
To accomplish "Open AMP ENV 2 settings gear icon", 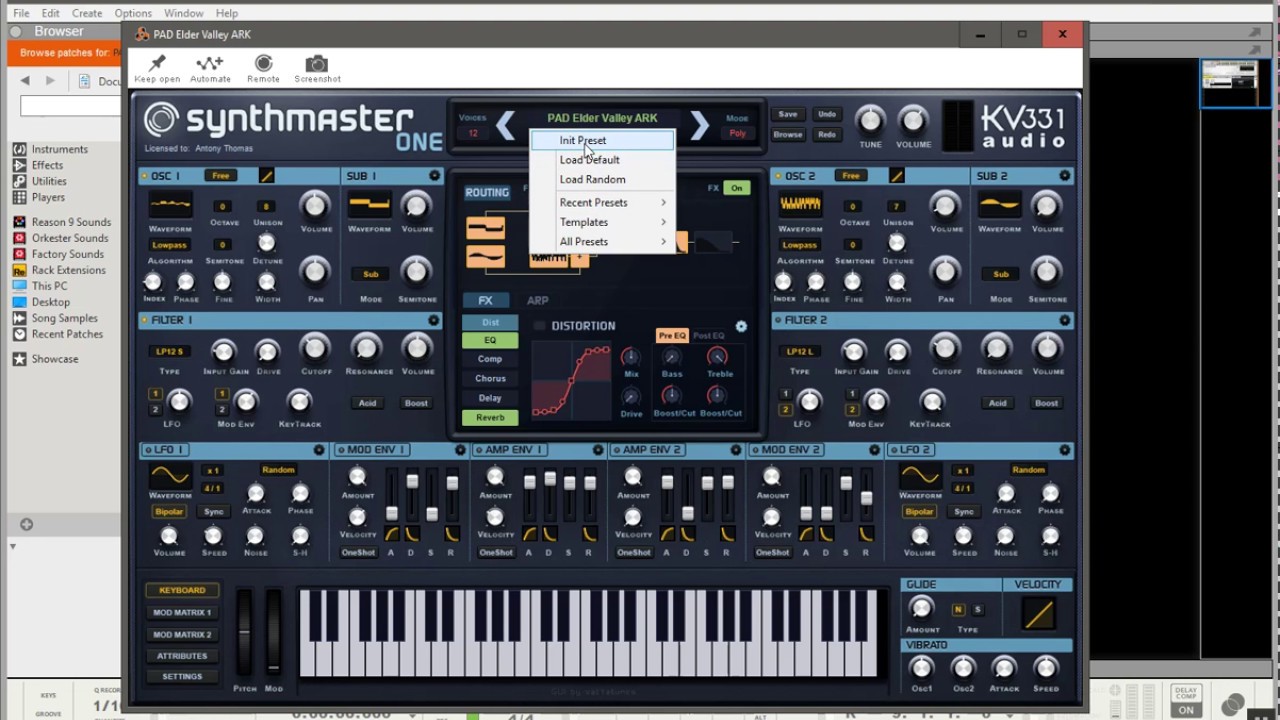I will pyautogui.click(x=736, y=450).
